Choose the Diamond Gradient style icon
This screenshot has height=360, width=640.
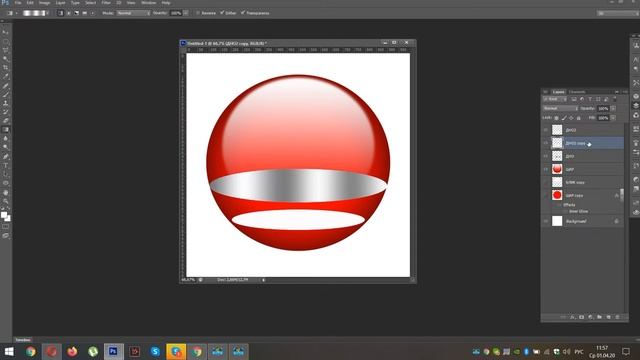[x=92, y=13]
